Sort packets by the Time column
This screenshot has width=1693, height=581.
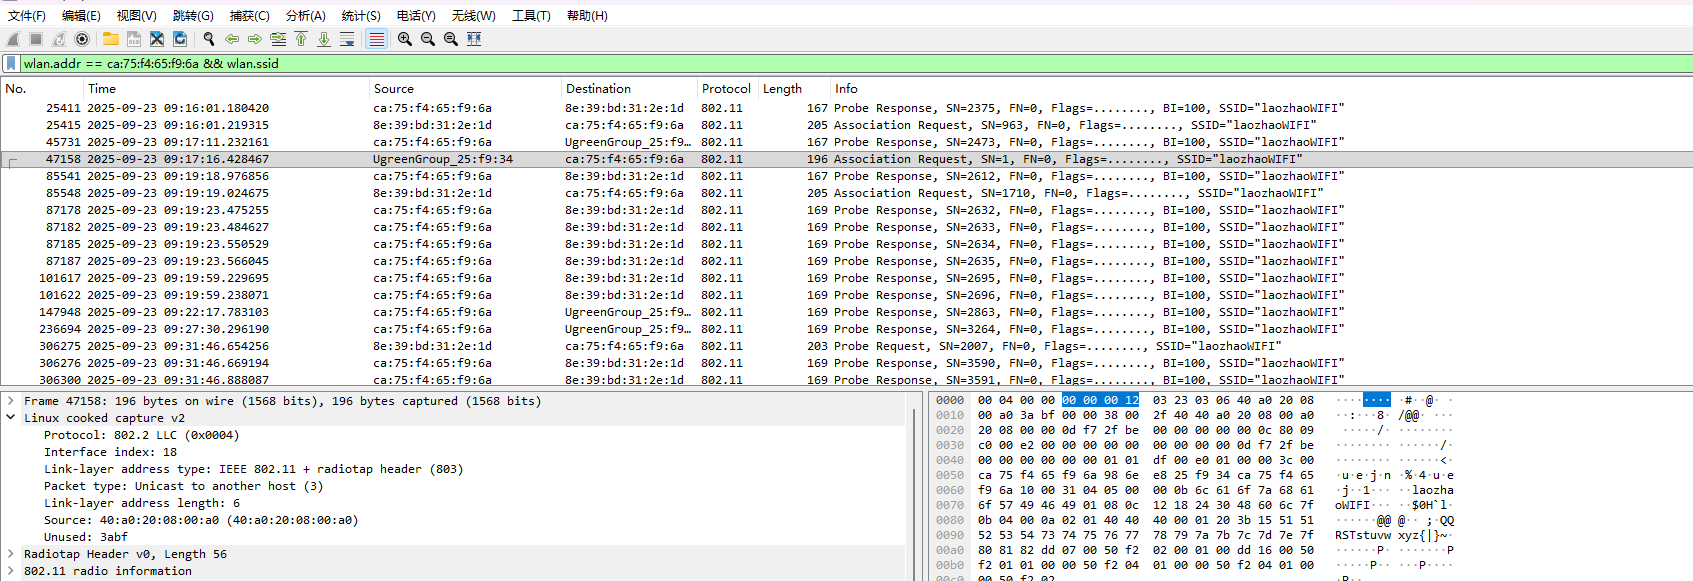click(x=226, y=89)
